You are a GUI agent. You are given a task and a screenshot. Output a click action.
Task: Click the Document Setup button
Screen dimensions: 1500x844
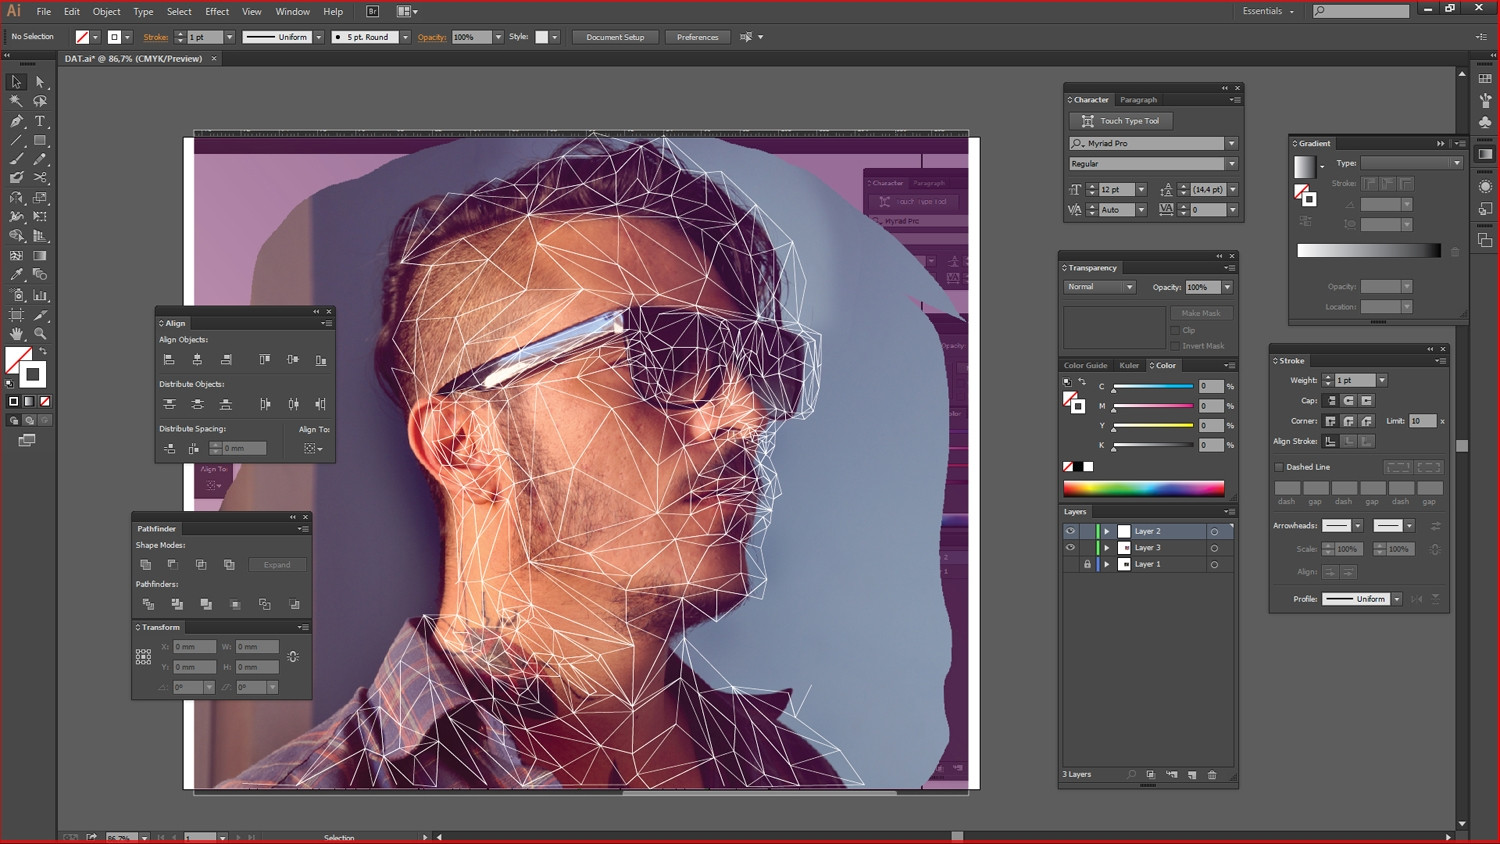pyautogui.click(x=615, y=37)
